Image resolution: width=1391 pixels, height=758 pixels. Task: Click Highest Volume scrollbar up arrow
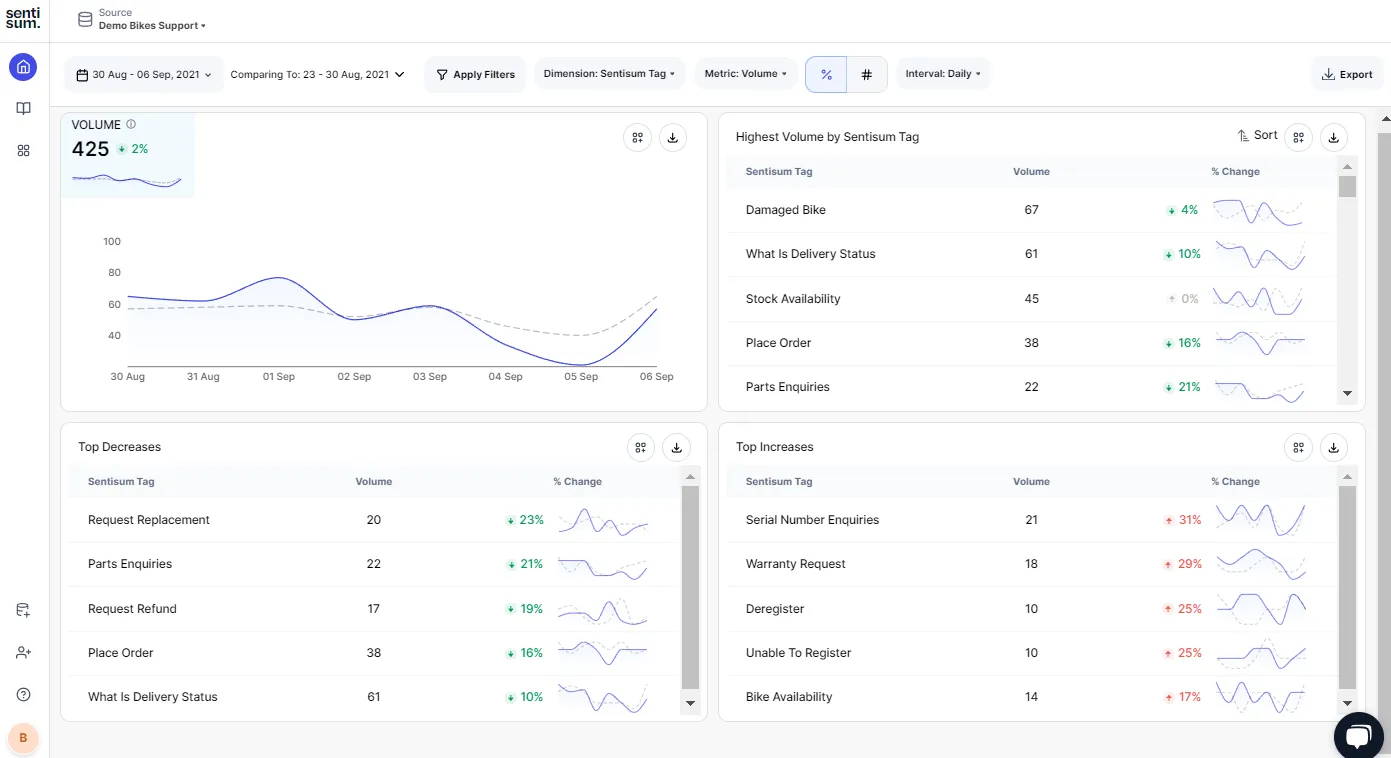point(1347,167)
